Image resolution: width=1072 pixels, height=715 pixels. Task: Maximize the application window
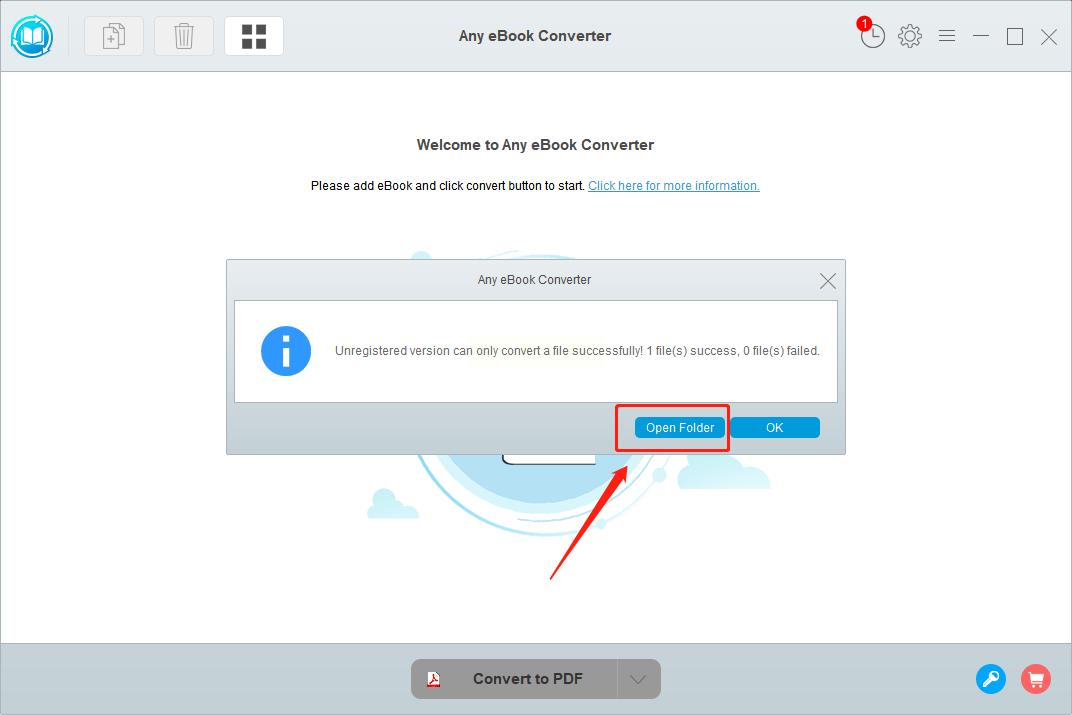tap(1015, 36)
